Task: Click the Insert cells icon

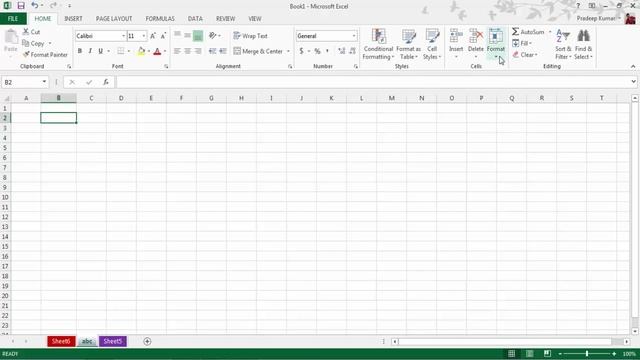Action: [456, 37]
